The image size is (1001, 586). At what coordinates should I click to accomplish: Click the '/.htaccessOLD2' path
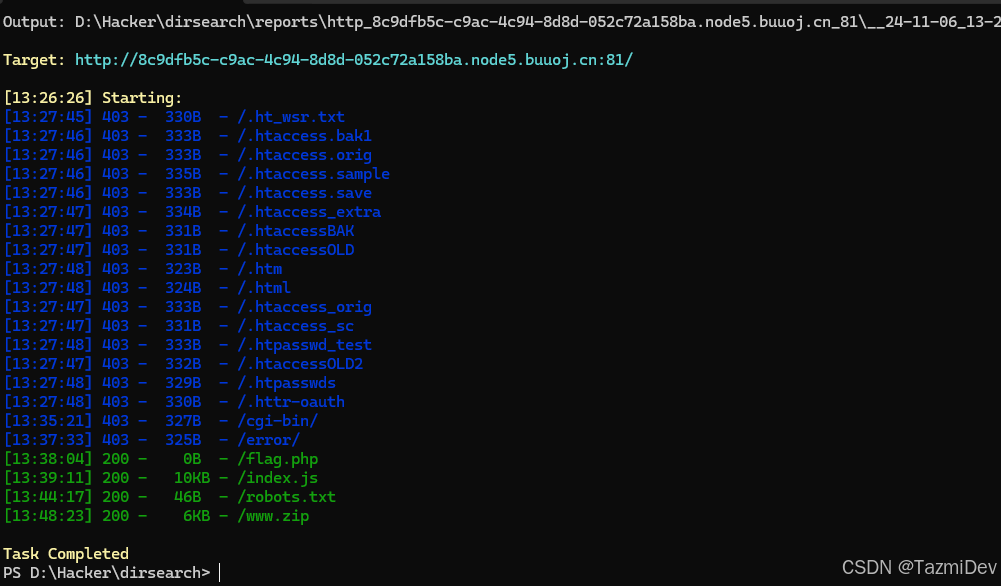click(299, 364)
